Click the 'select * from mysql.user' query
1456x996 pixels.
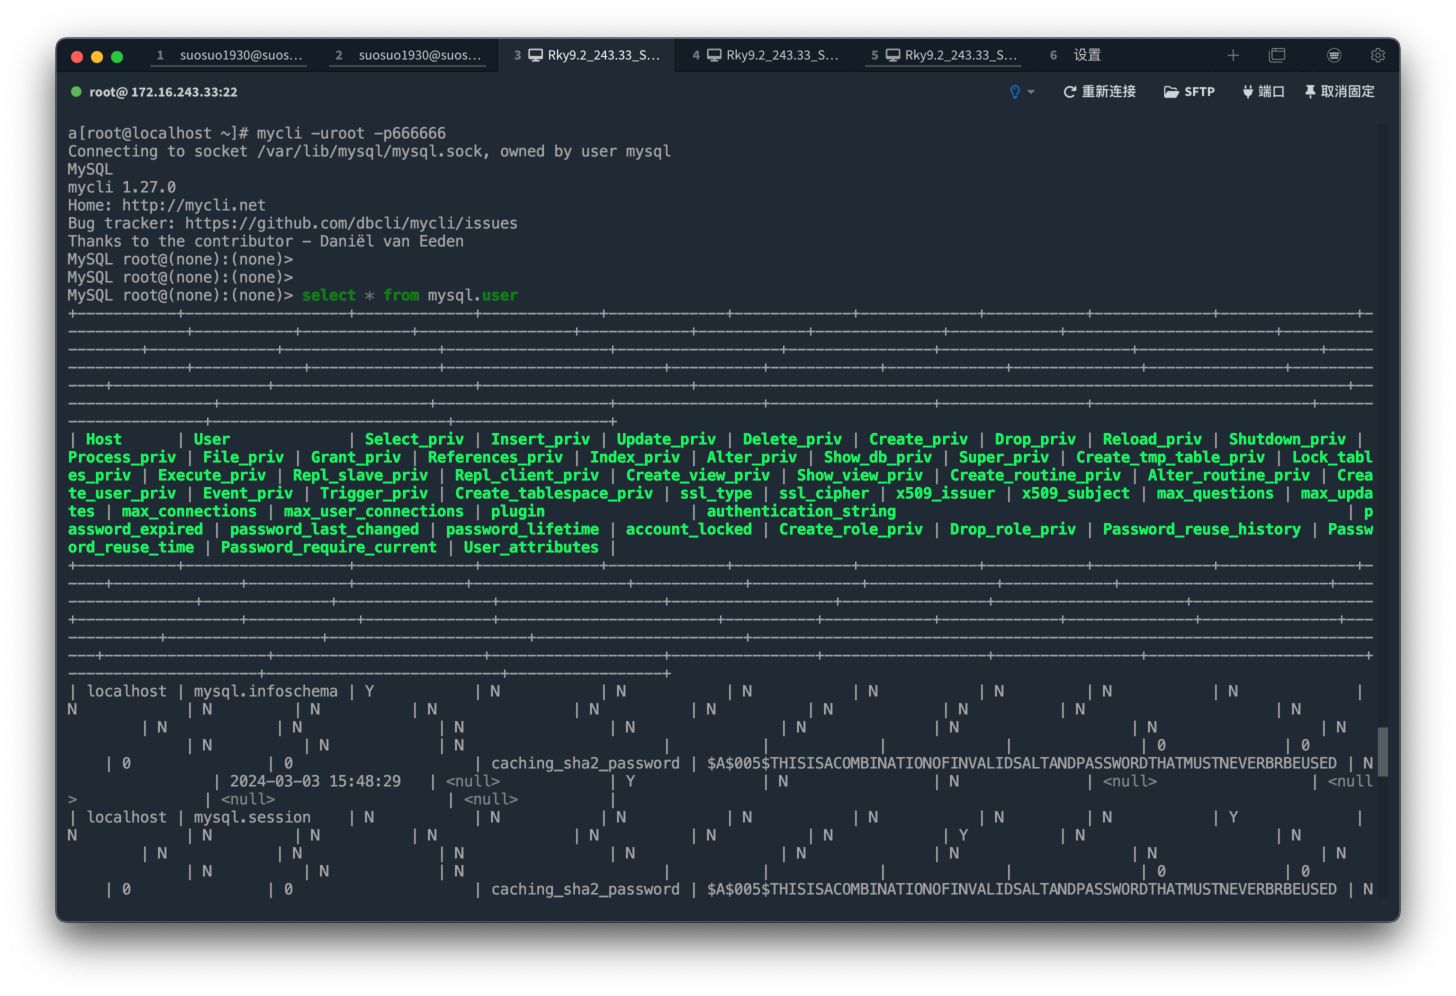tap(410, 295)
